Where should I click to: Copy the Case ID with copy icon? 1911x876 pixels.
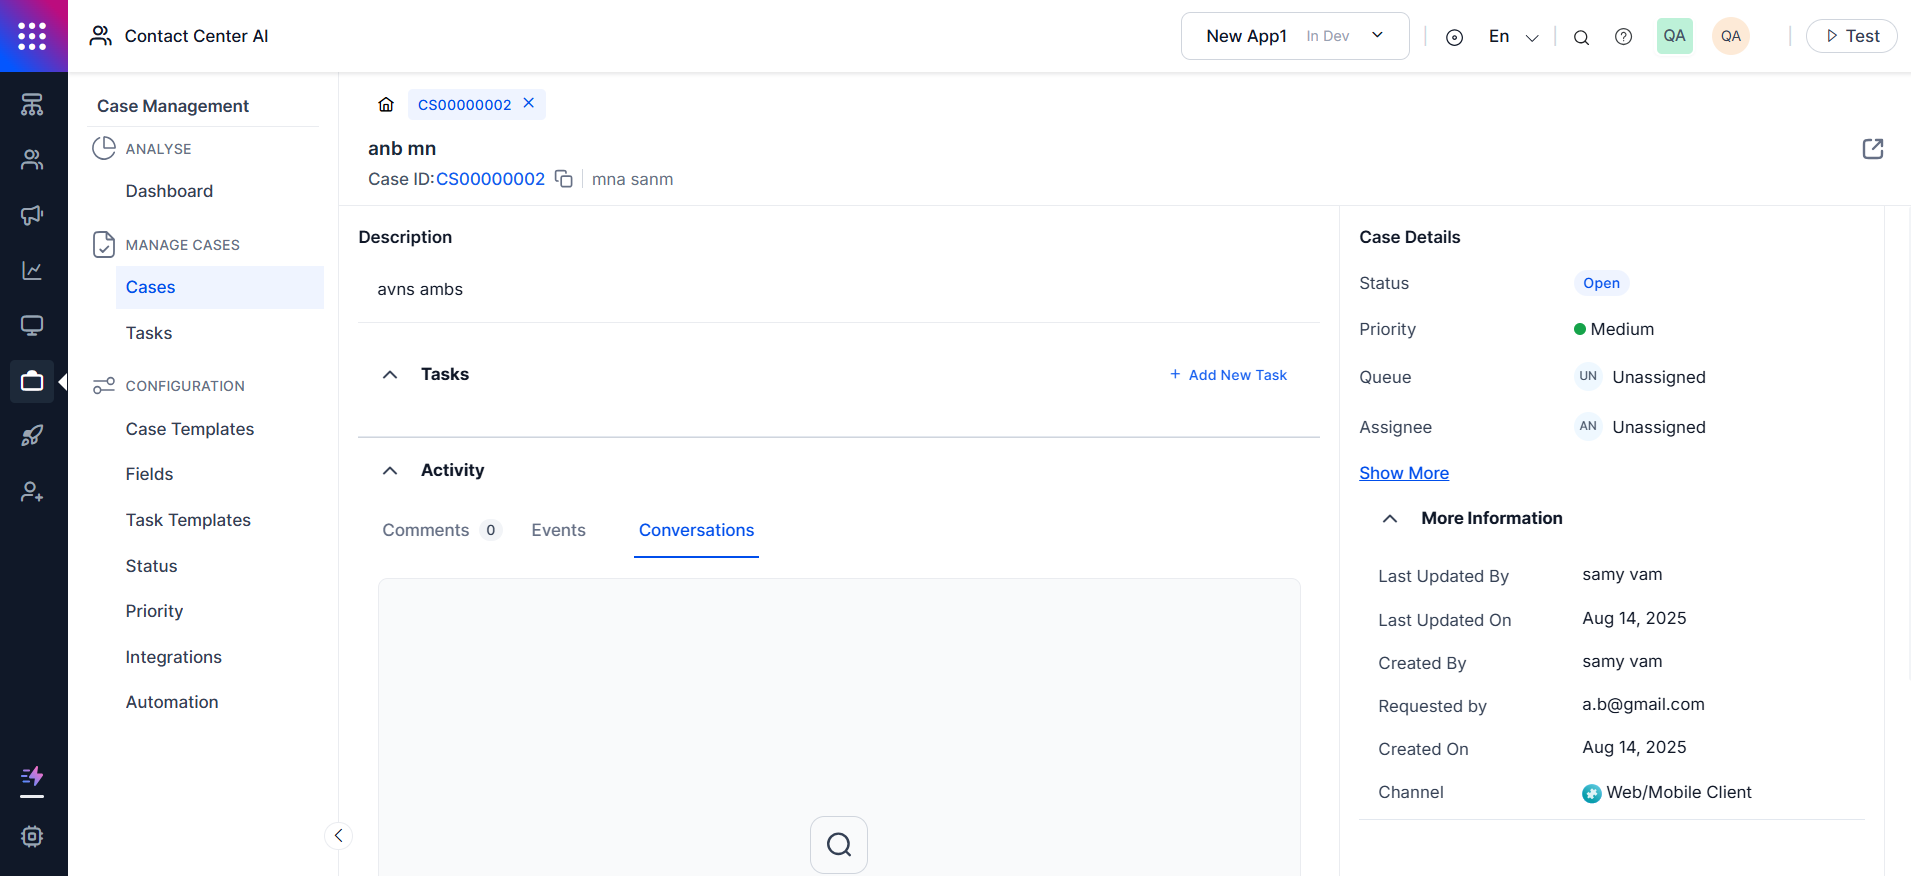click(564, 179)
